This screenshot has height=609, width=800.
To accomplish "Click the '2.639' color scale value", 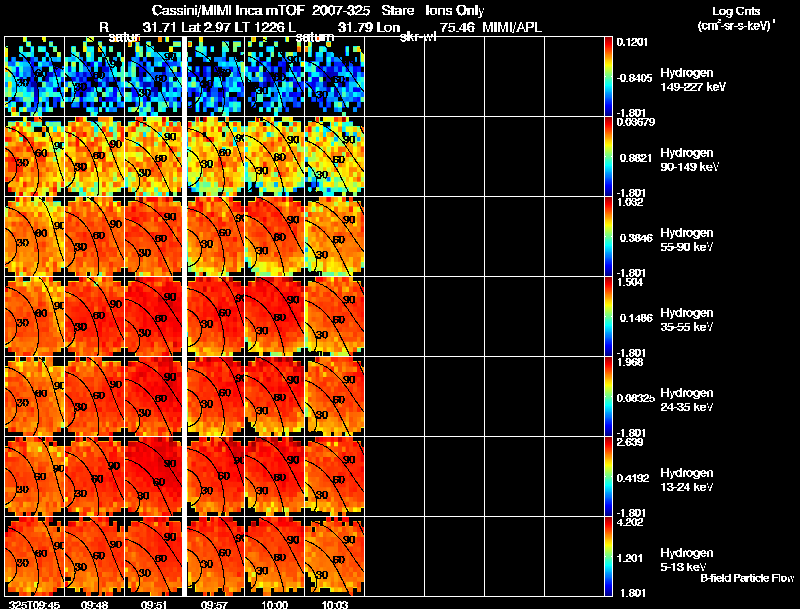I will 630,442.
